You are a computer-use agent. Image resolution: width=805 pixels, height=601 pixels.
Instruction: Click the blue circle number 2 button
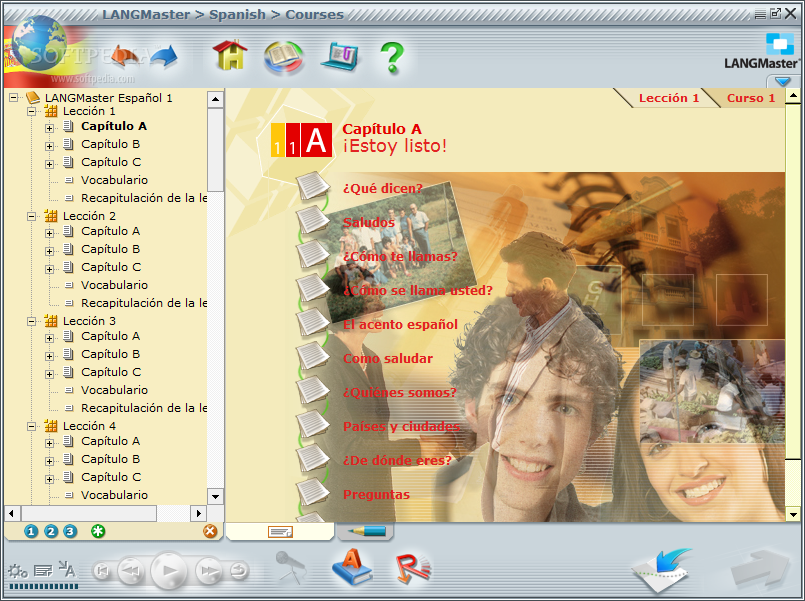pyautogui.click(x=51, y=531)
